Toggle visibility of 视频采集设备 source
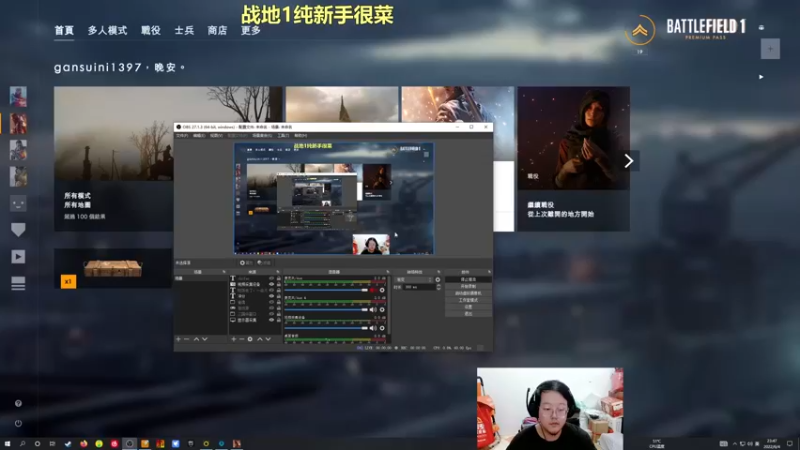 click(271, 284)
